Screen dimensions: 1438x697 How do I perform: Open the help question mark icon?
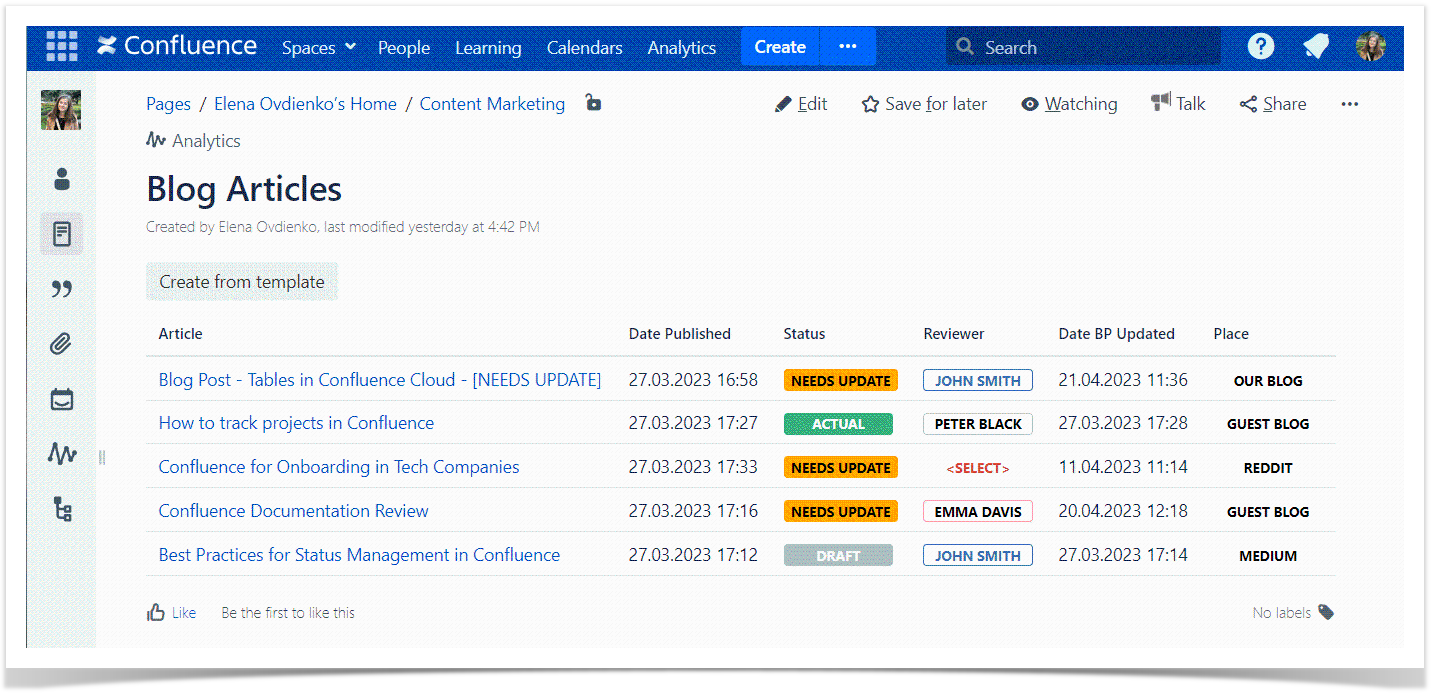coord(1261,46)
